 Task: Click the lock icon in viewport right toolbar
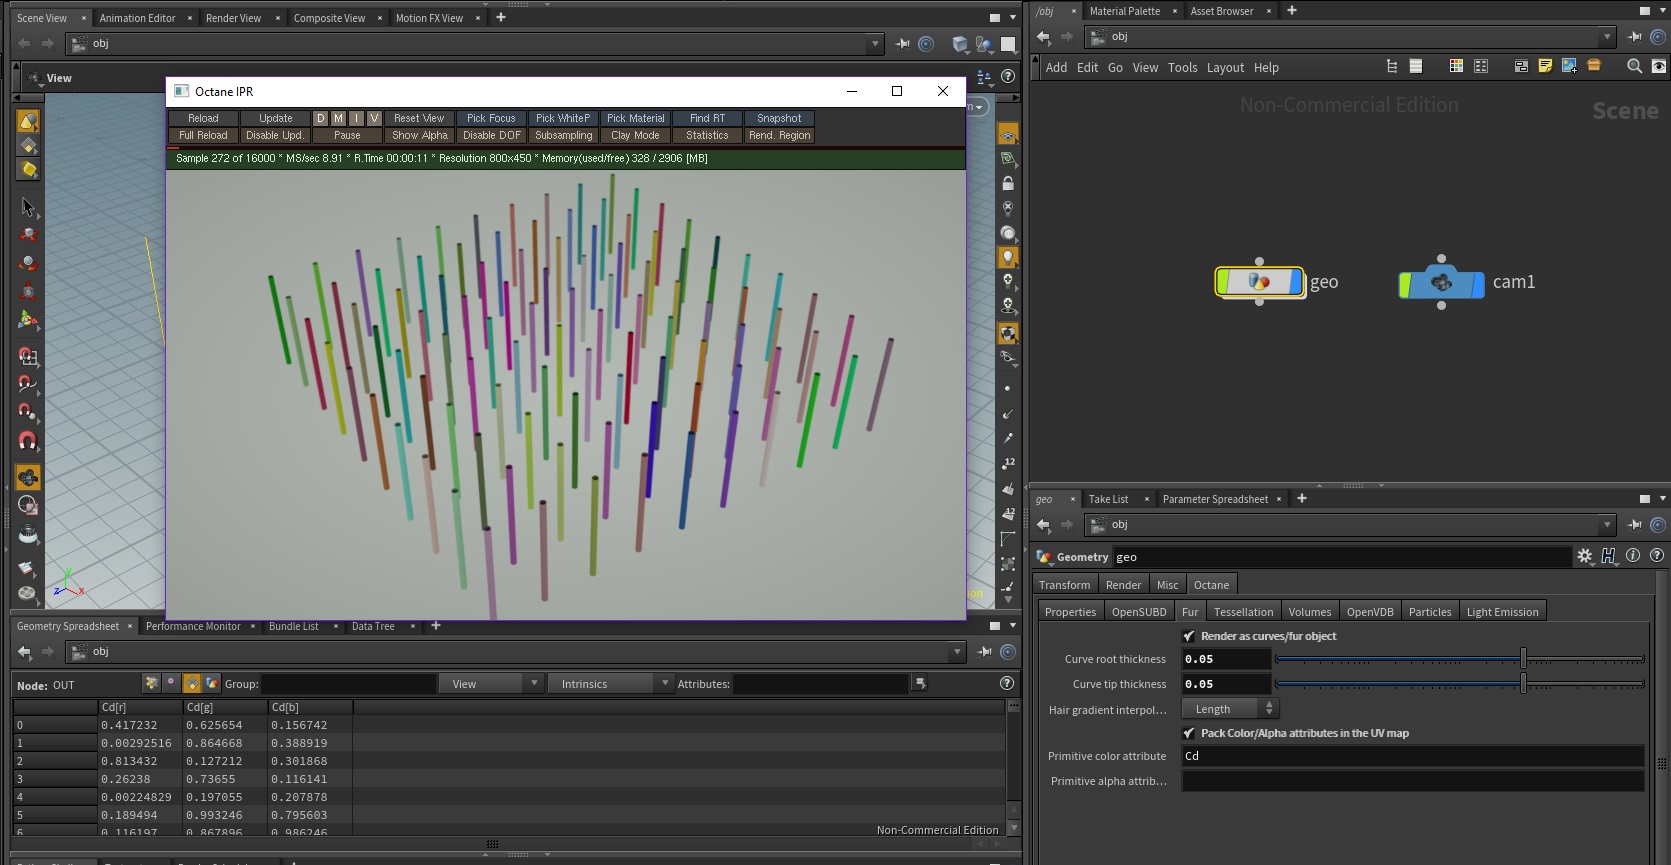click(x=1008, y=184)
